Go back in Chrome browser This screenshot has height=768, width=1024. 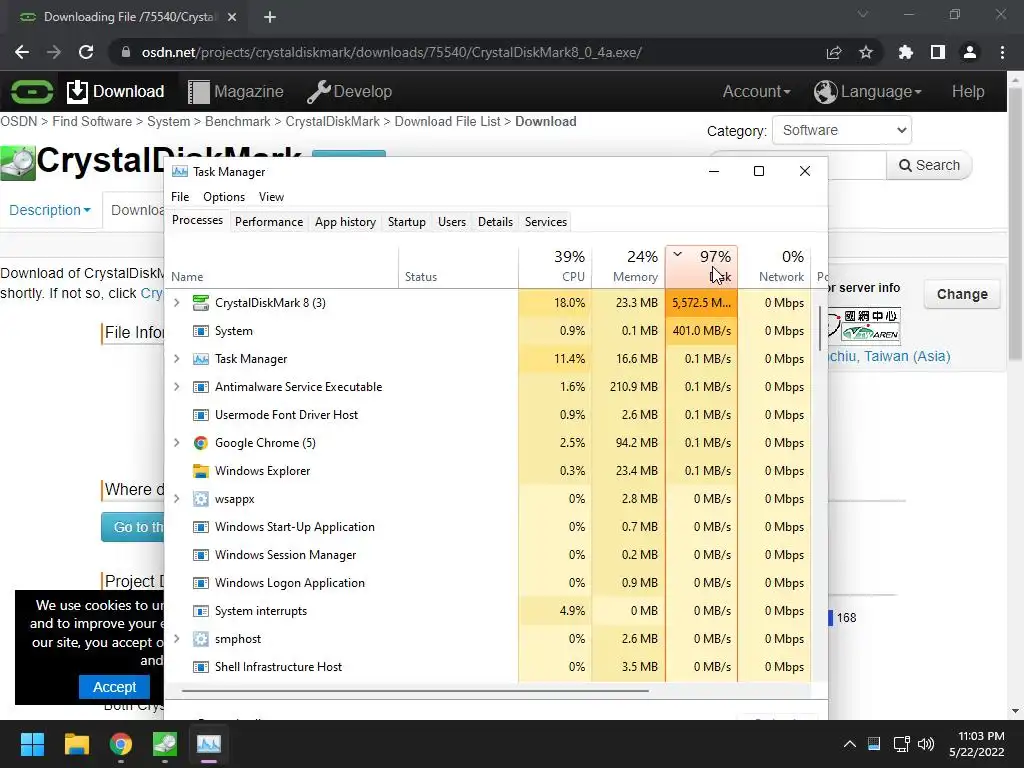pyautogui.click(x=22, y=52)
